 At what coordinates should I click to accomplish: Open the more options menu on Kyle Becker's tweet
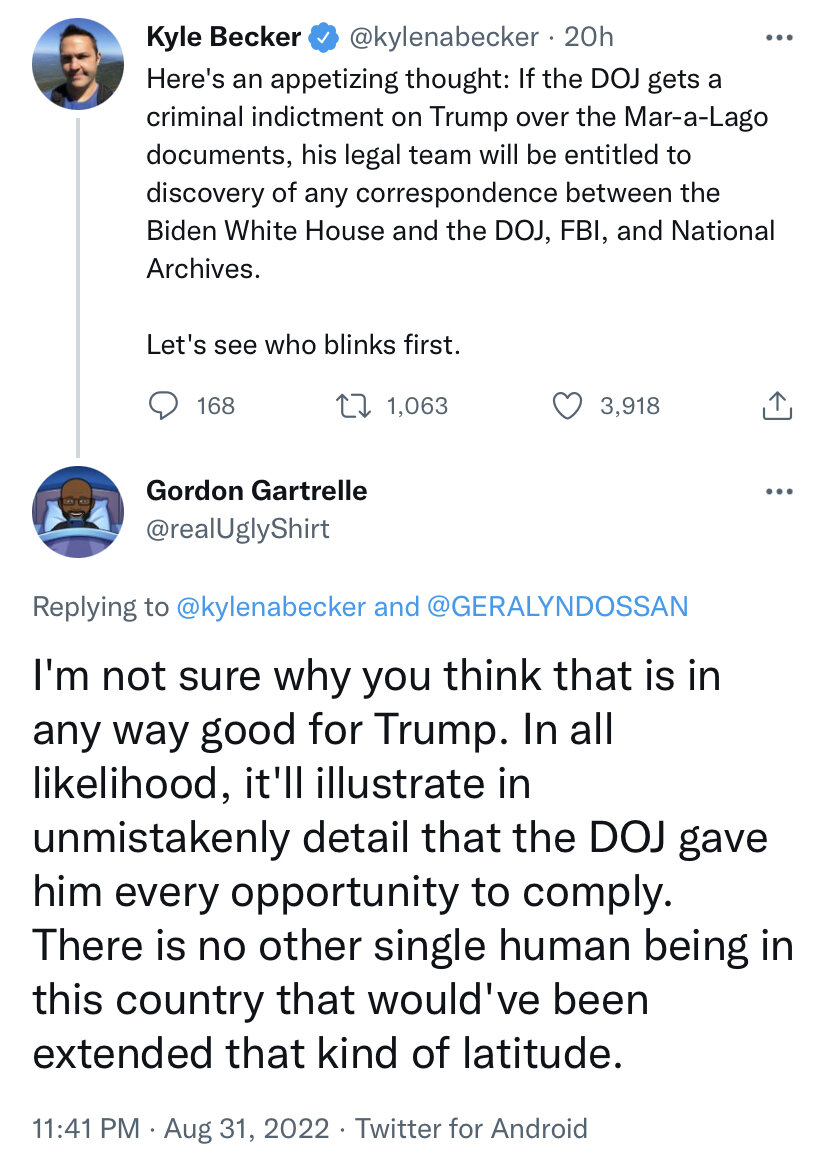778,38
